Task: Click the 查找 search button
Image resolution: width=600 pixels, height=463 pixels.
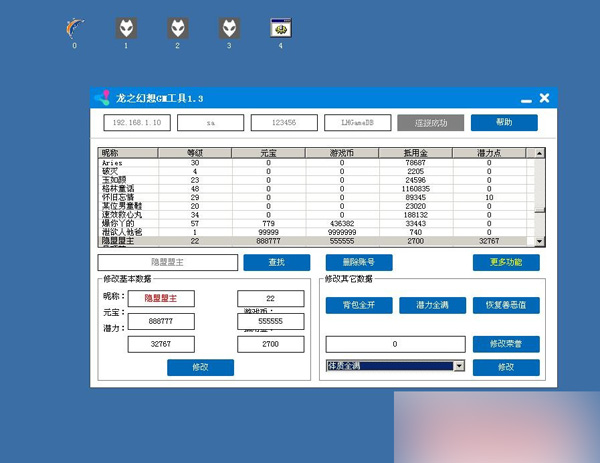Action: (277, 262)
